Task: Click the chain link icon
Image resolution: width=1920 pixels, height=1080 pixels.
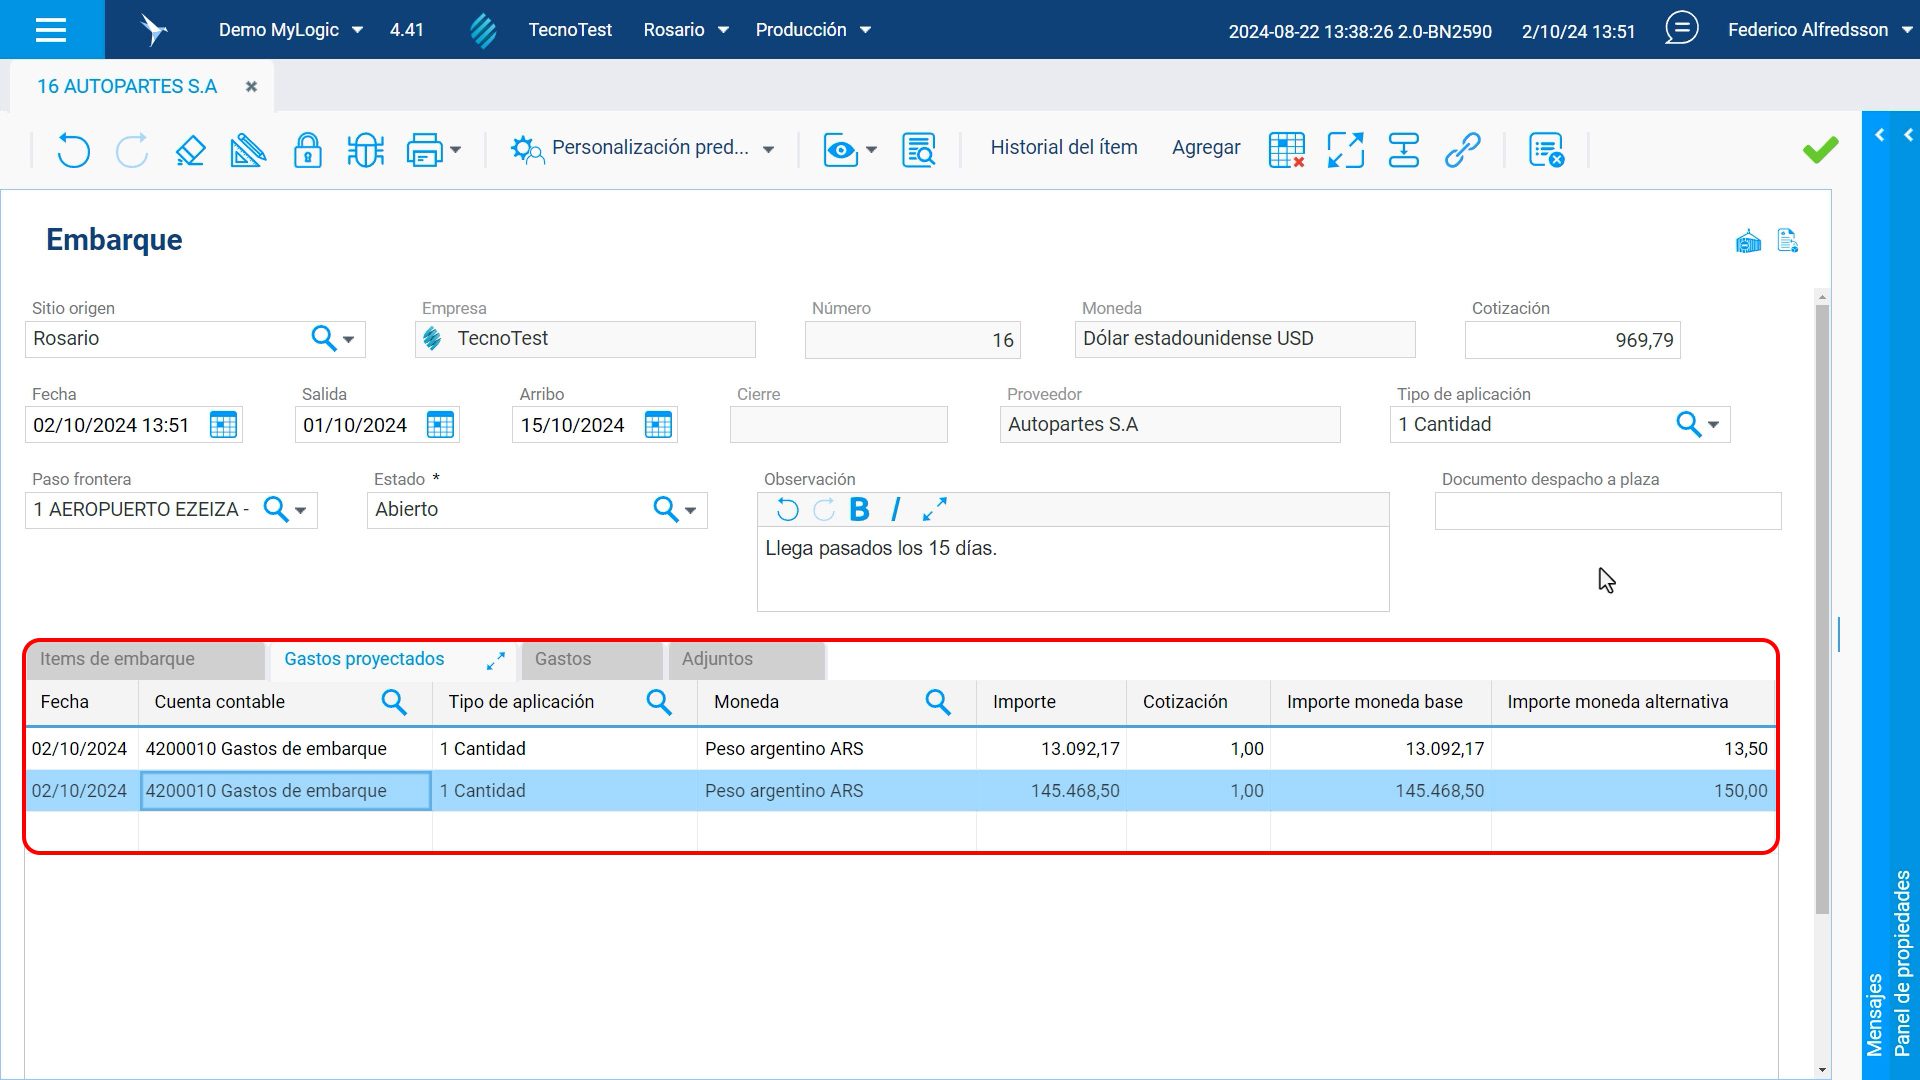Action: coord(1462,150)
